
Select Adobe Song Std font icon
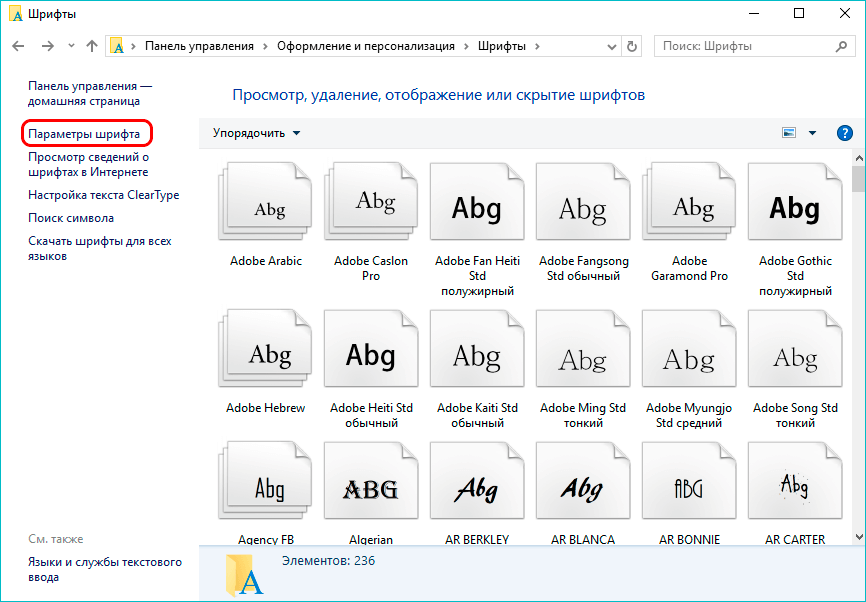pyautogui.click(x=795, y=349)
